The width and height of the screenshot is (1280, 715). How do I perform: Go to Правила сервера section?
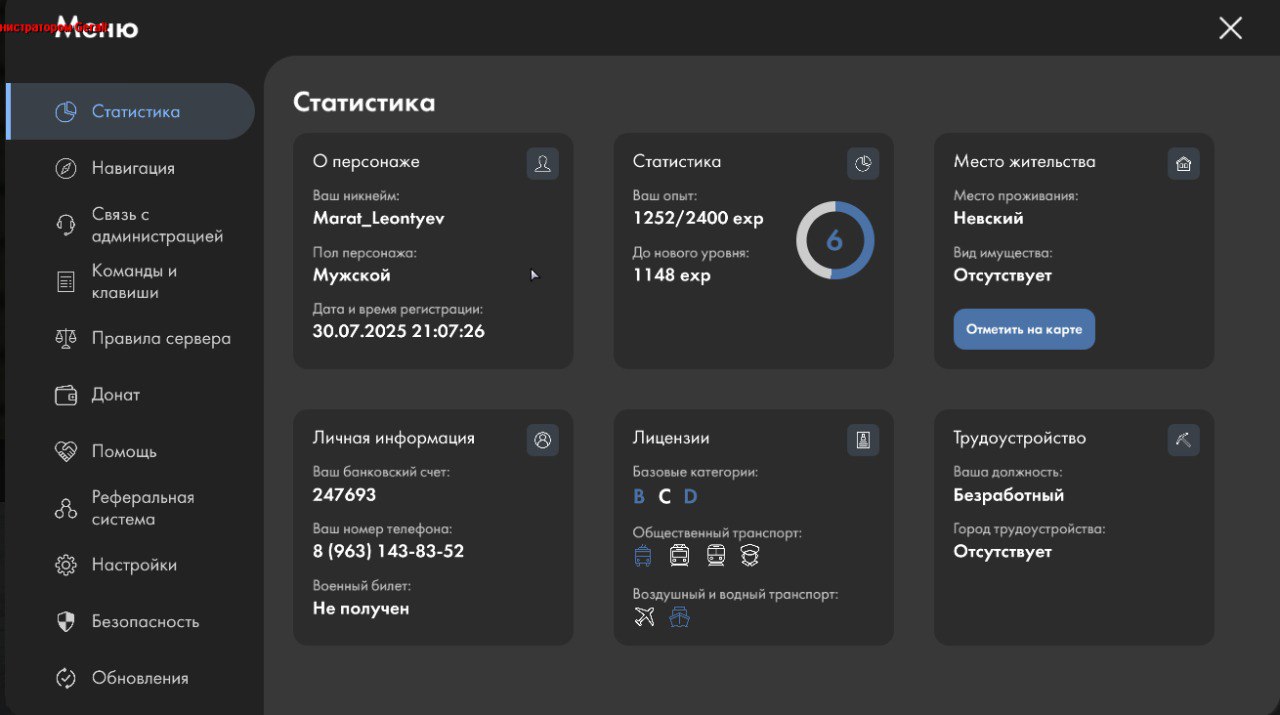point(160,338)
